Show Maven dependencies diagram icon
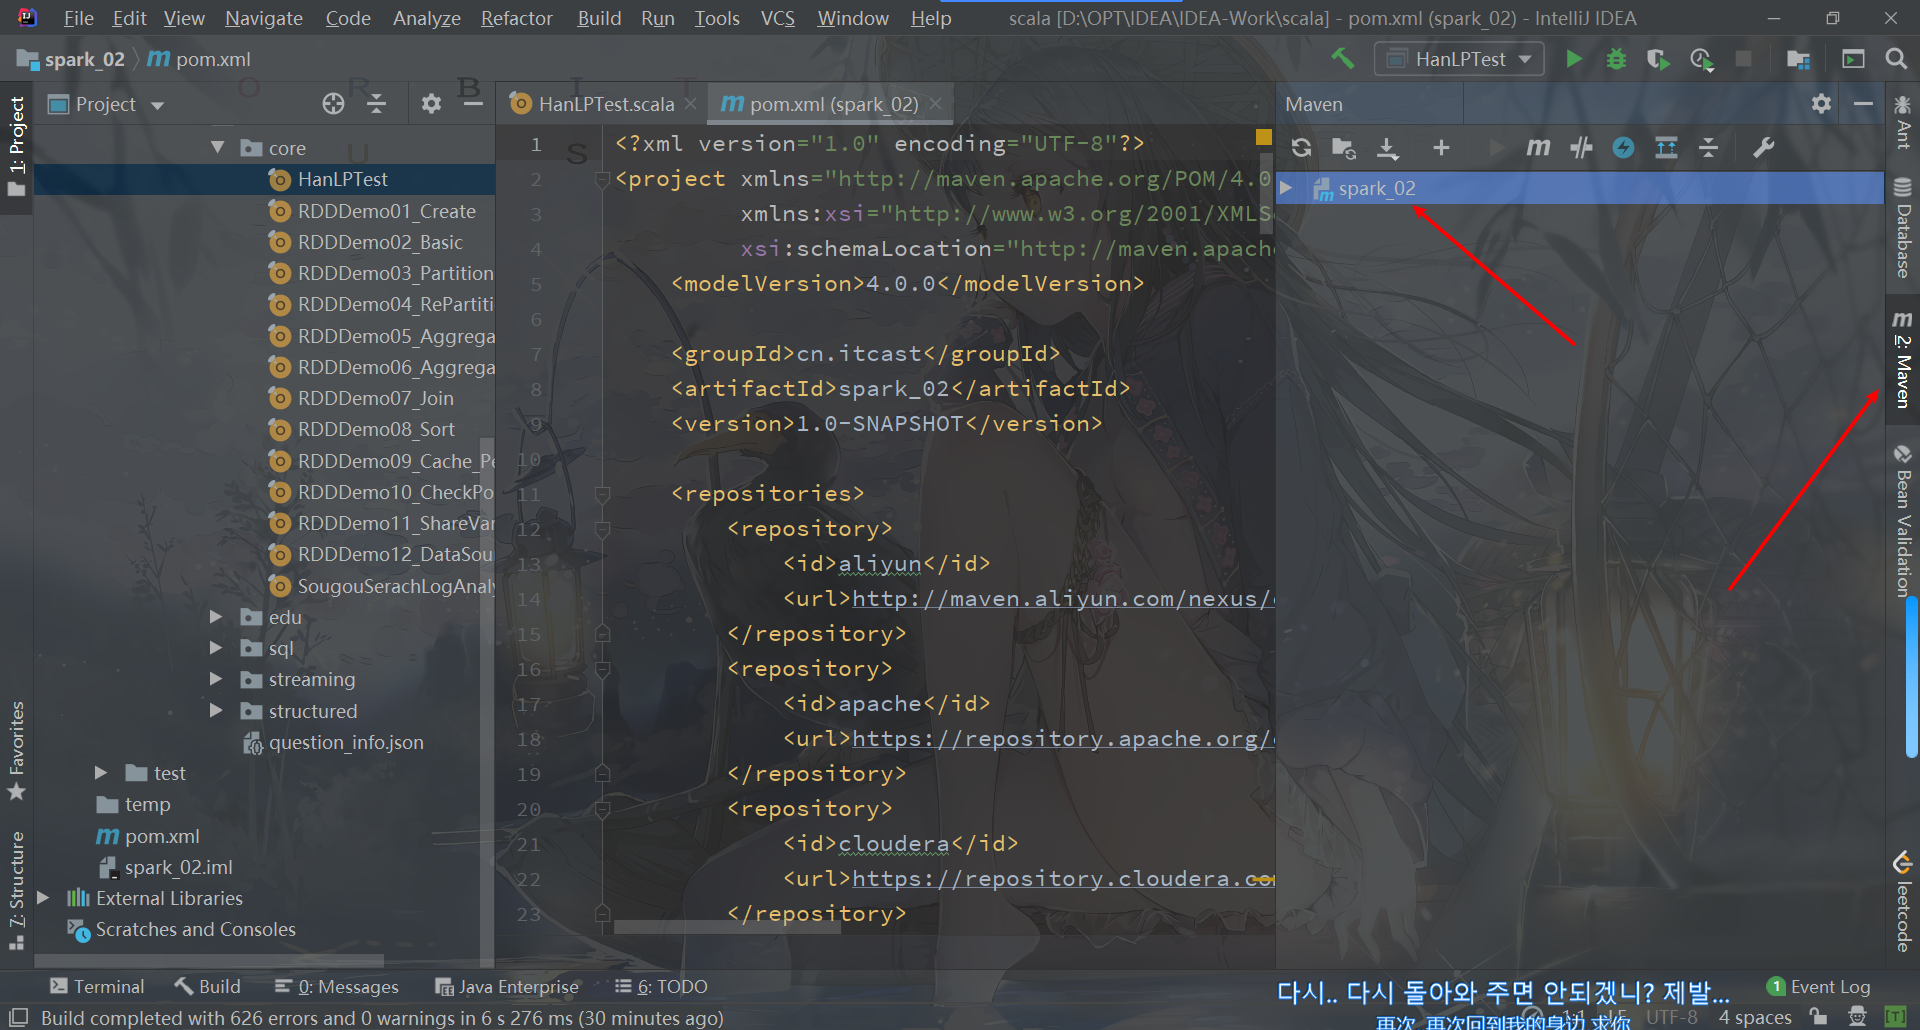Viewport: 1920px width, 1030px height. pyautogui.click(x=1666, y=148)
